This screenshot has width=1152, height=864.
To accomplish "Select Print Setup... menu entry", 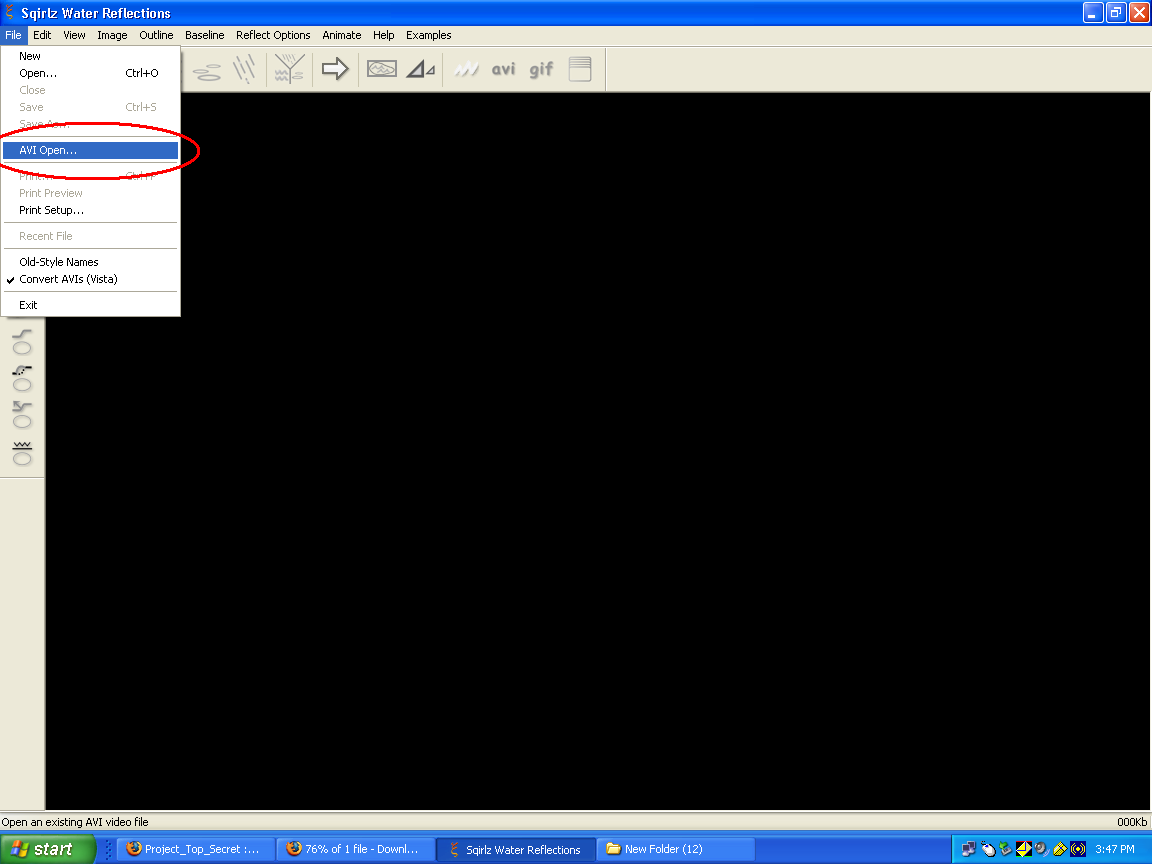I will [90, 210].
